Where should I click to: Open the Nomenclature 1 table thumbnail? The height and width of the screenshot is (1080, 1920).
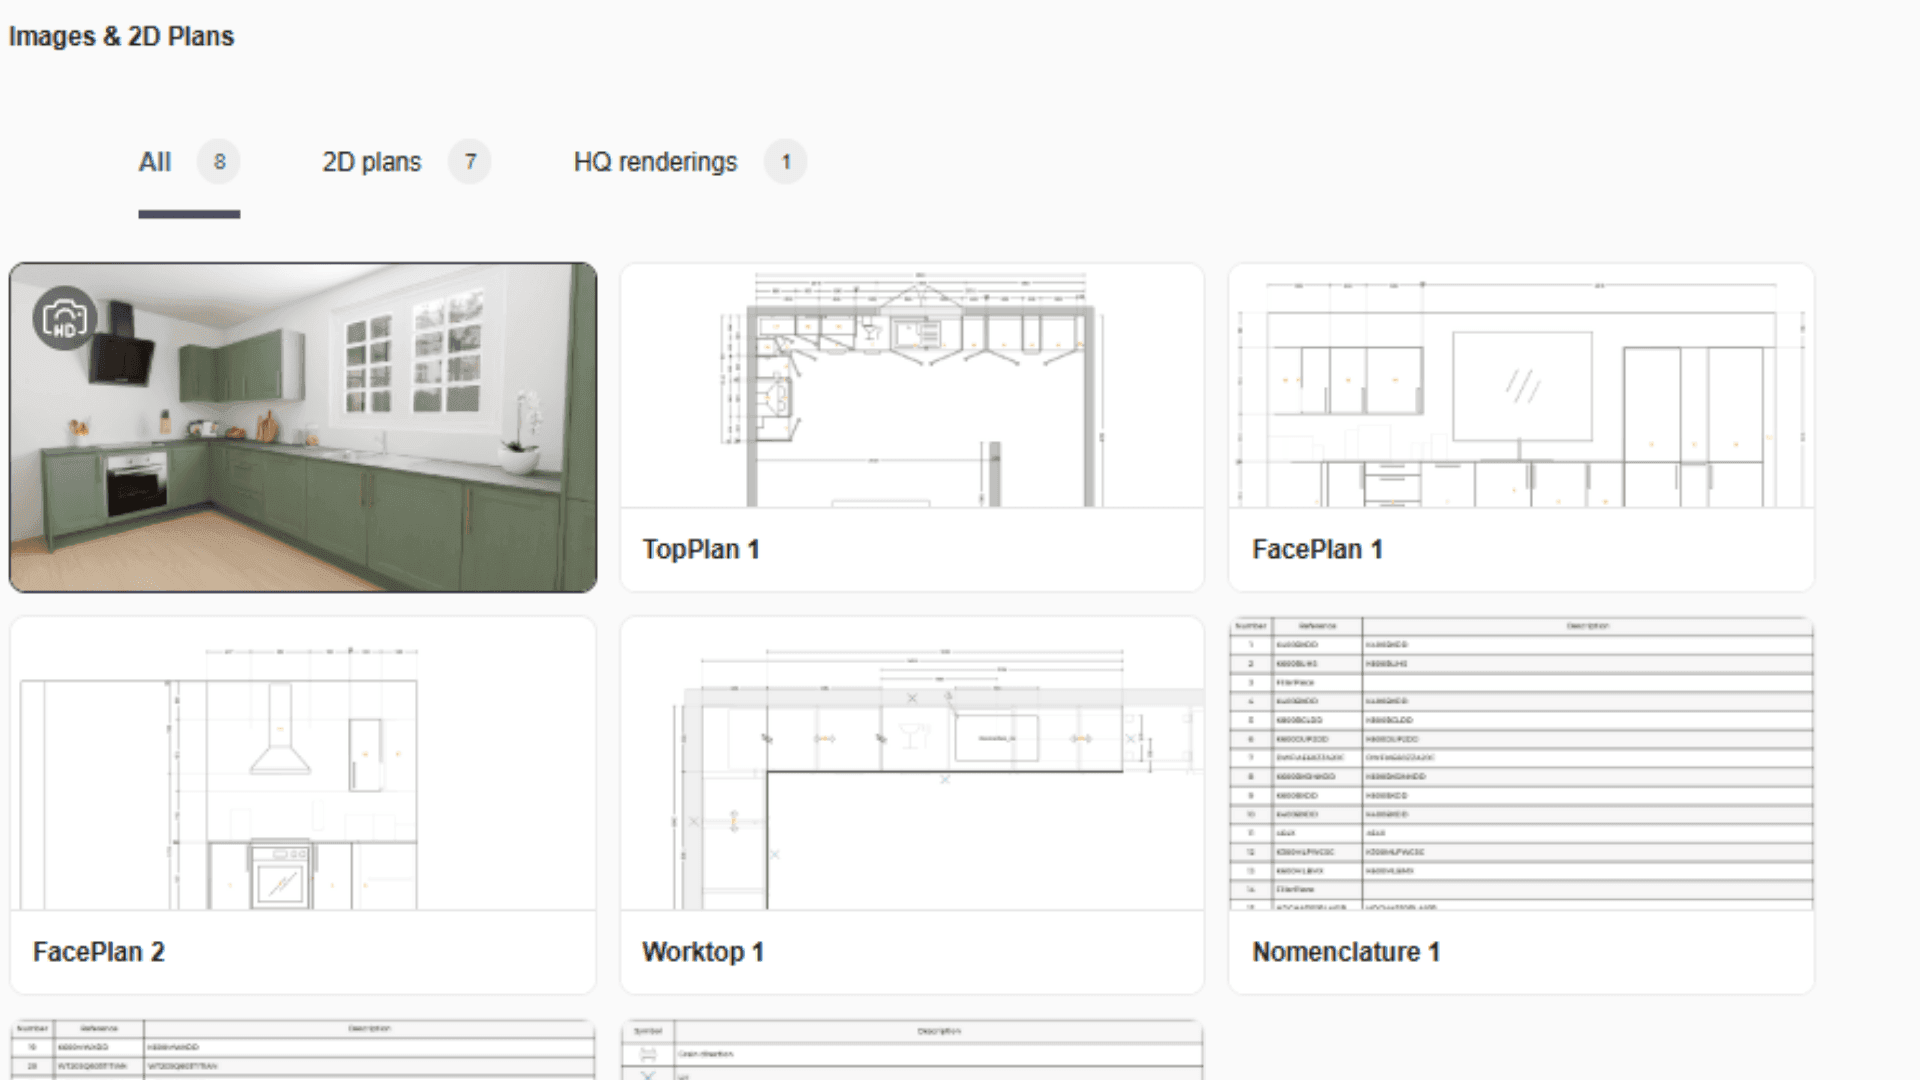1521,763
